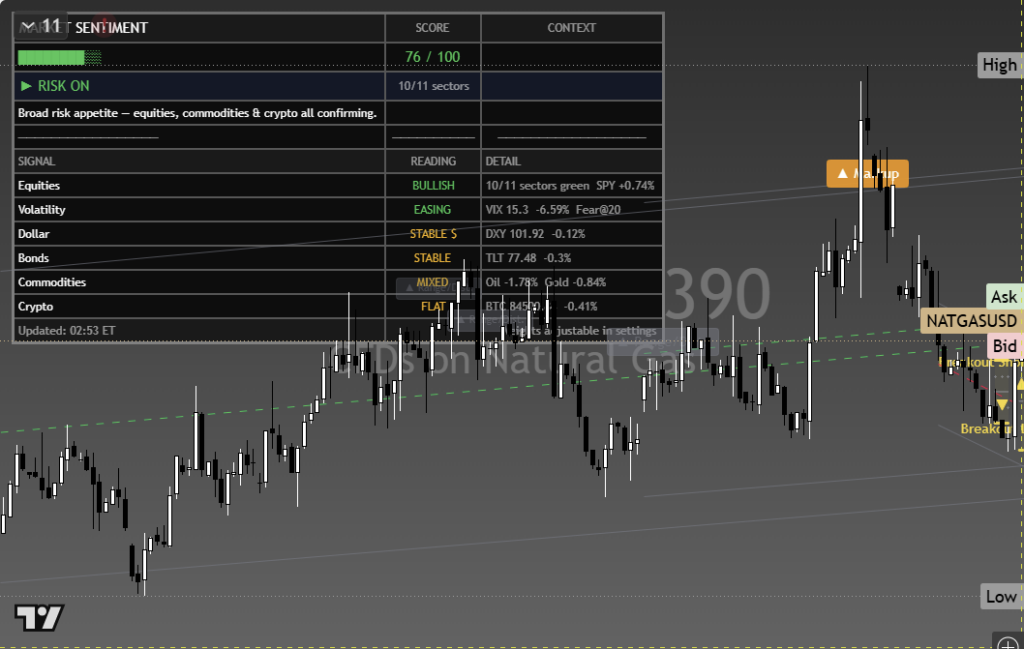This screenshot has height=649, width=1024.
Task: Click the pink Bid price label
Action: [1004, 346]
